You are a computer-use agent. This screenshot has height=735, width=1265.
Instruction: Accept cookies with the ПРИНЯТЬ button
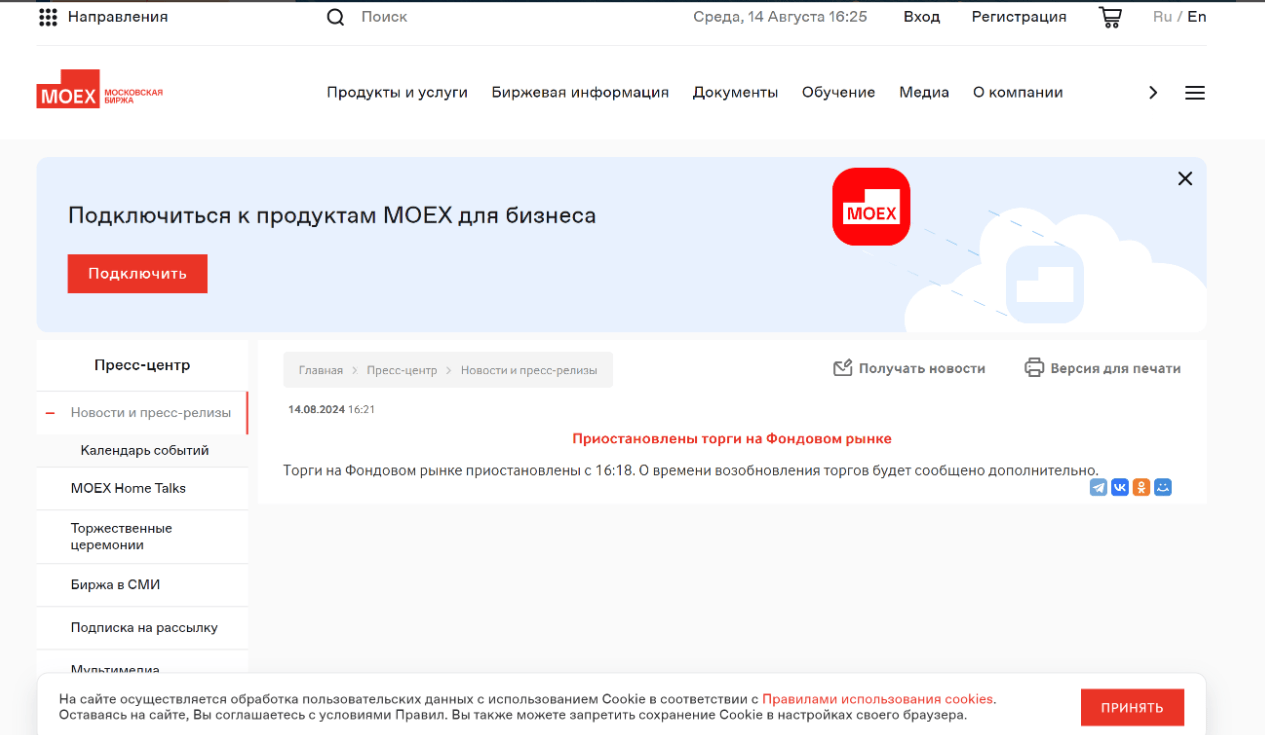point(1132,708)
